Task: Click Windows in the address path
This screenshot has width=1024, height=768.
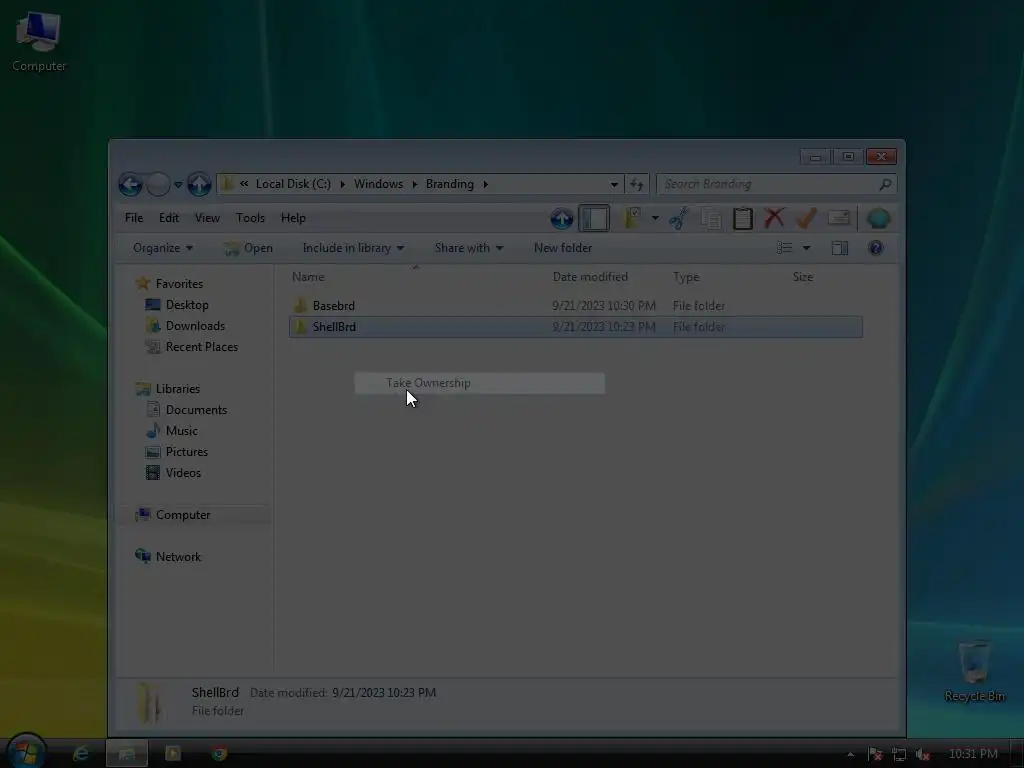Action: pyautogui.click(x=378, y=184)
